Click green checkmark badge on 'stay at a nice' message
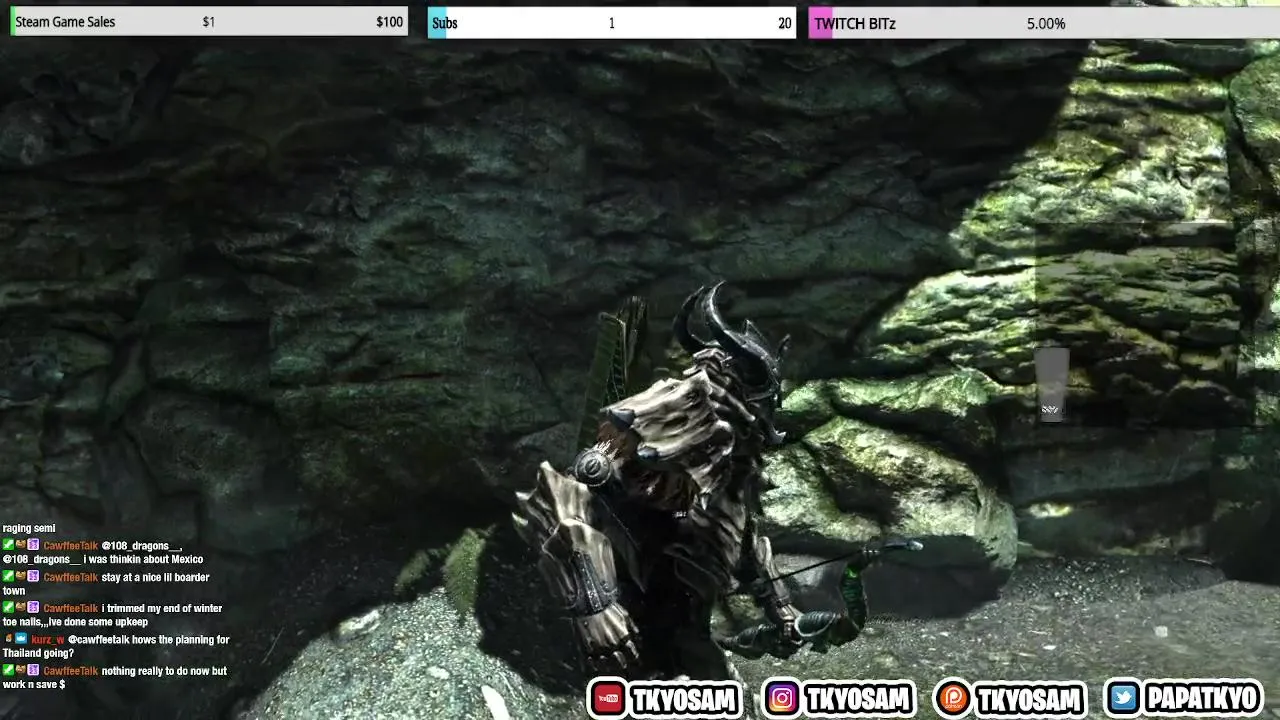The width and height of the screenshot is (1280, 720). click(8, 577)
